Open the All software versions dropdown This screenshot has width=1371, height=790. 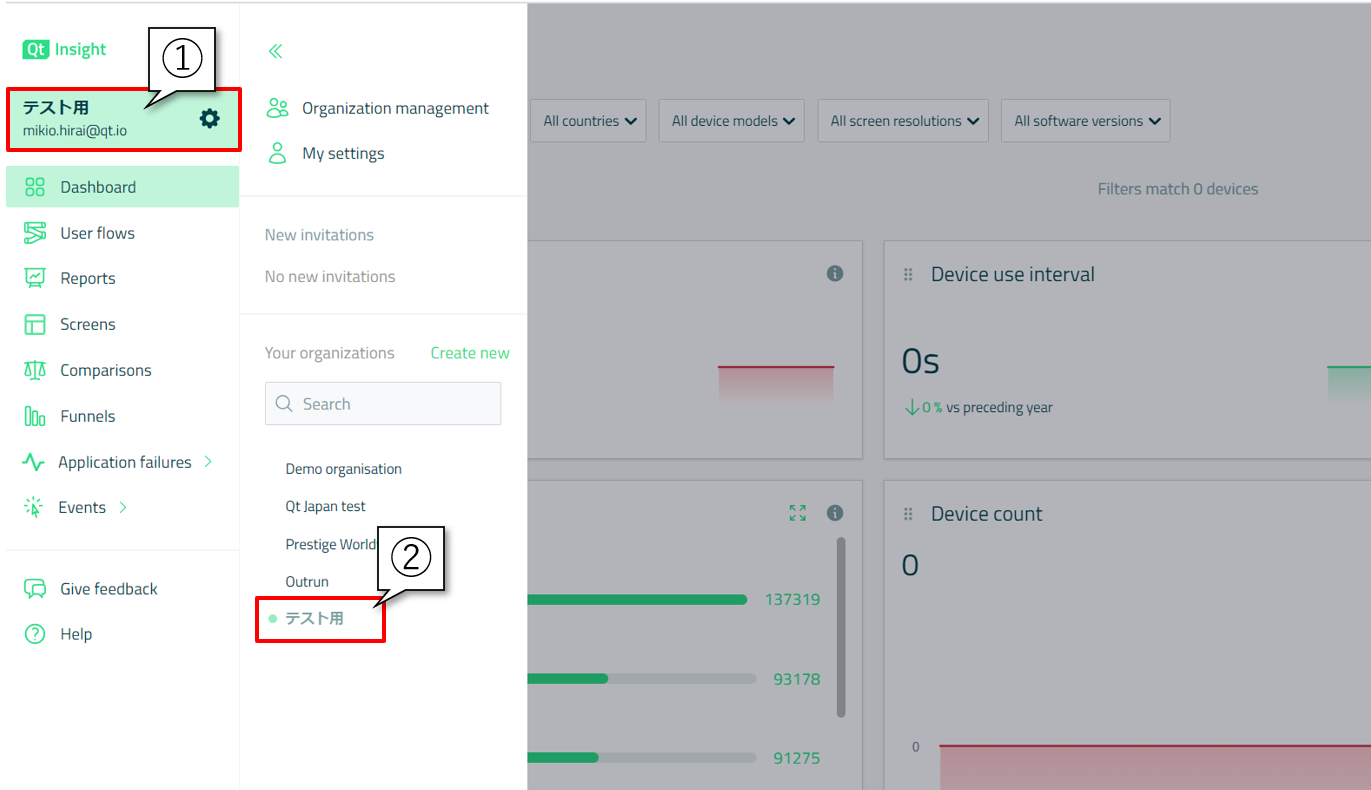[x=1086, y=121]
